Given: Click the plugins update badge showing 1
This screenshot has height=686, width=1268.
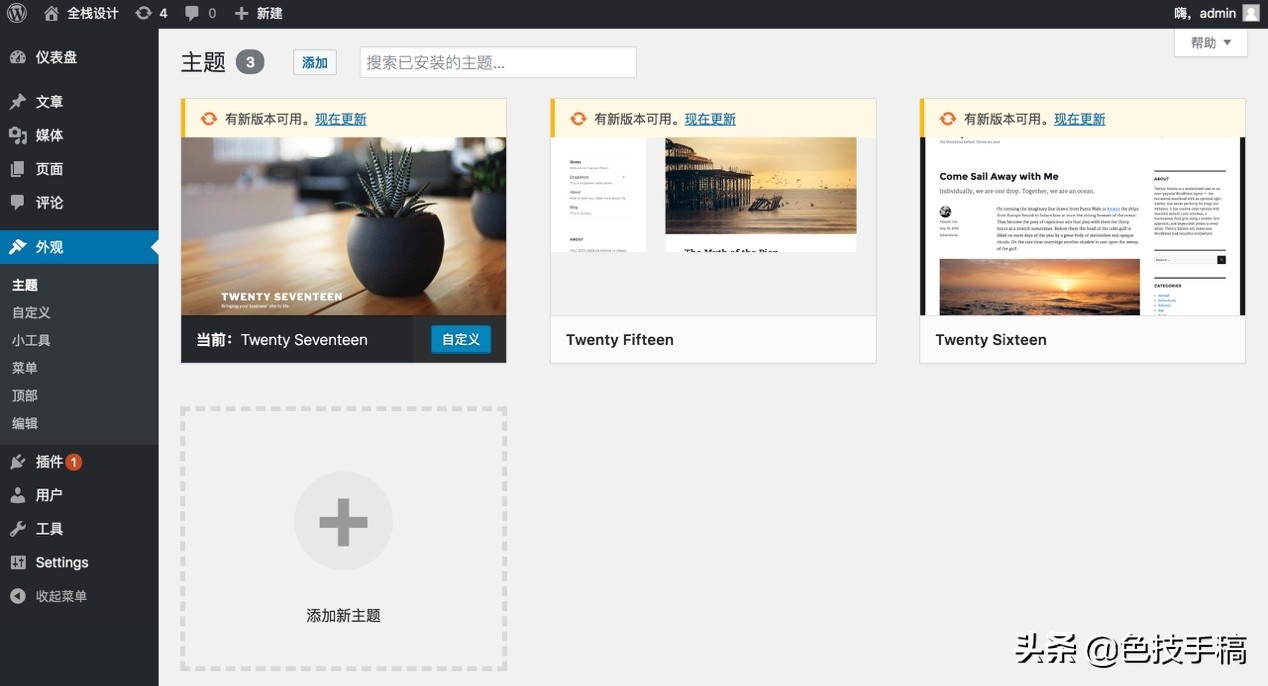Looking at the screenshot, I should [74, 462].
